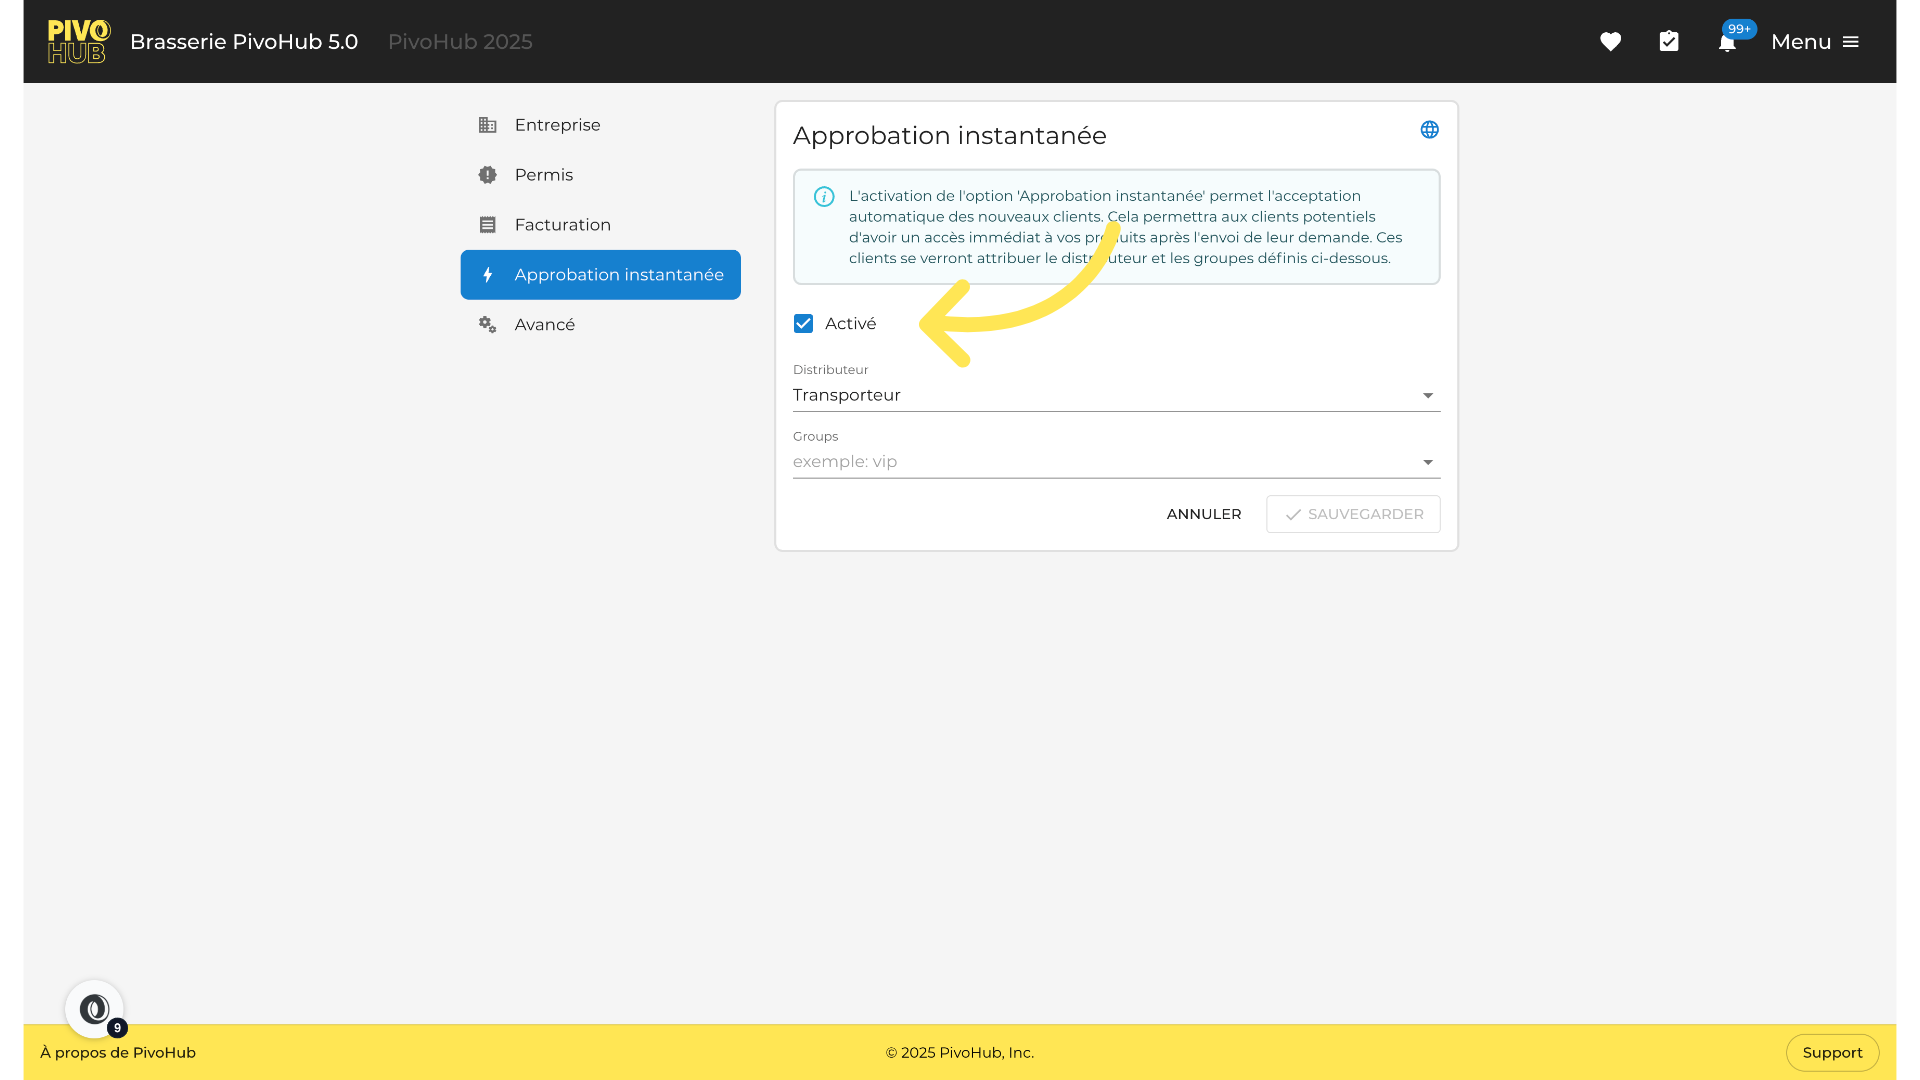Open the À propos de PivoHub link
Viewport: 1920px width, 1080px height.
(x=118, y=1053)
